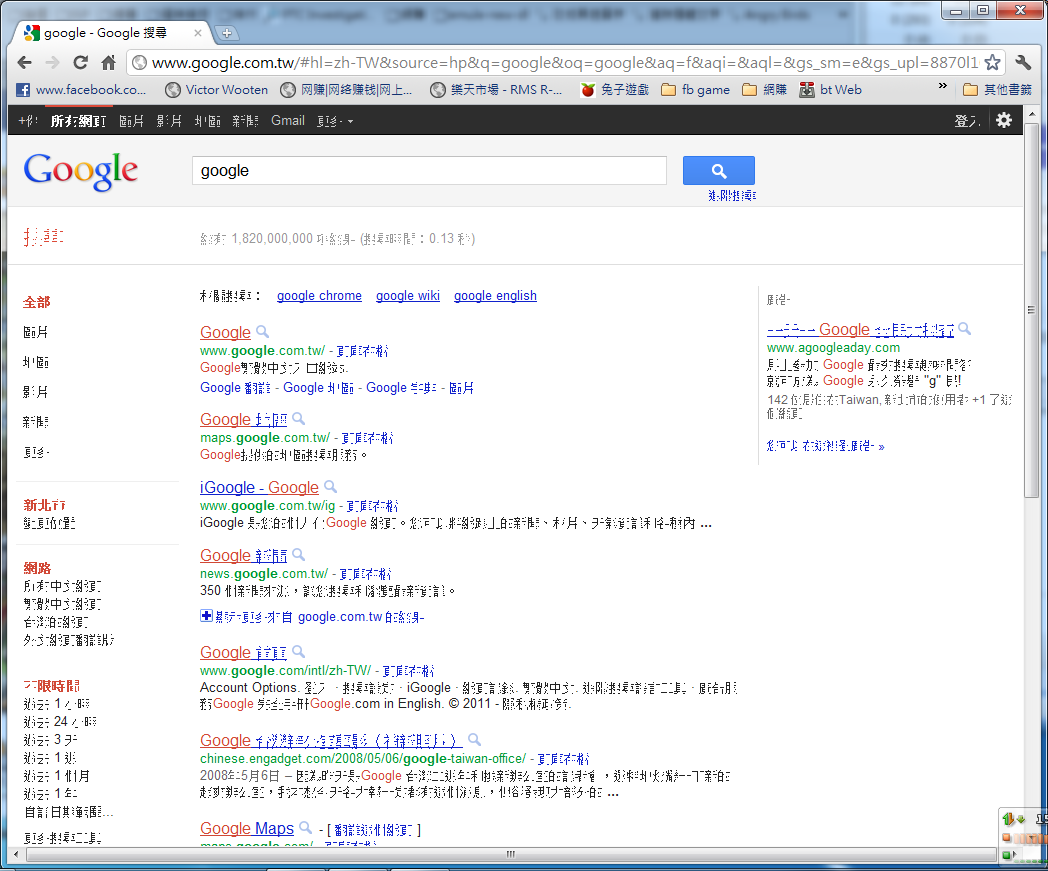
Task: Expand the bookmarks bar overflow chevron
Action: point(943,89)
